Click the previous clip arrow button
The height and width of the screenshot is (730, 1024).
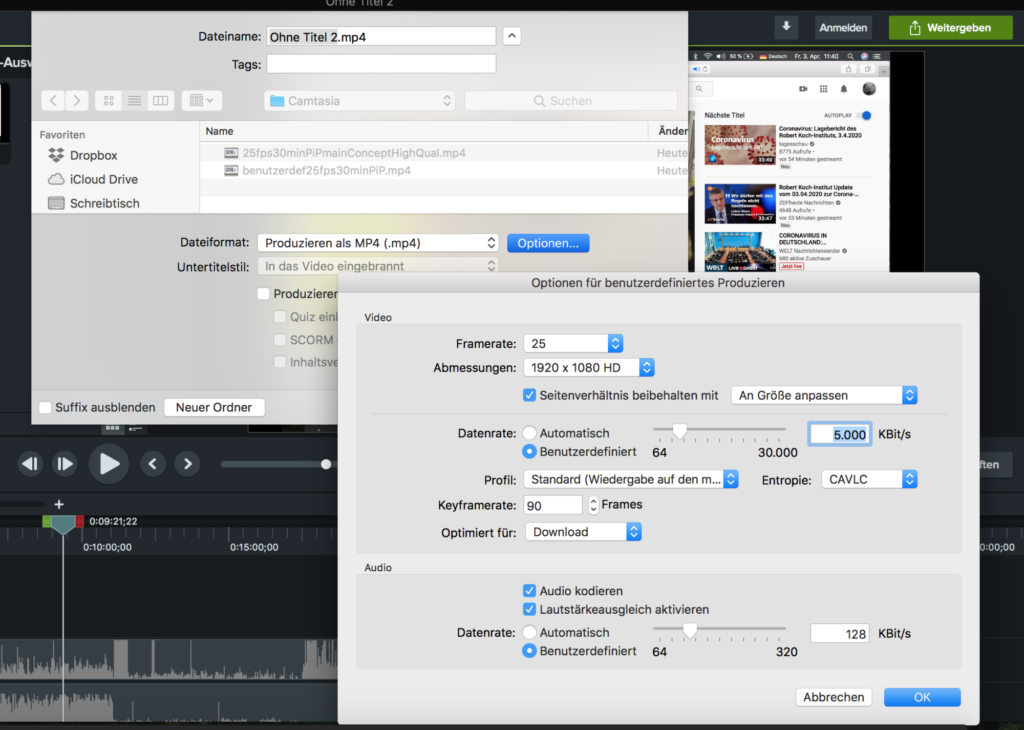click(x=153, y=464)
